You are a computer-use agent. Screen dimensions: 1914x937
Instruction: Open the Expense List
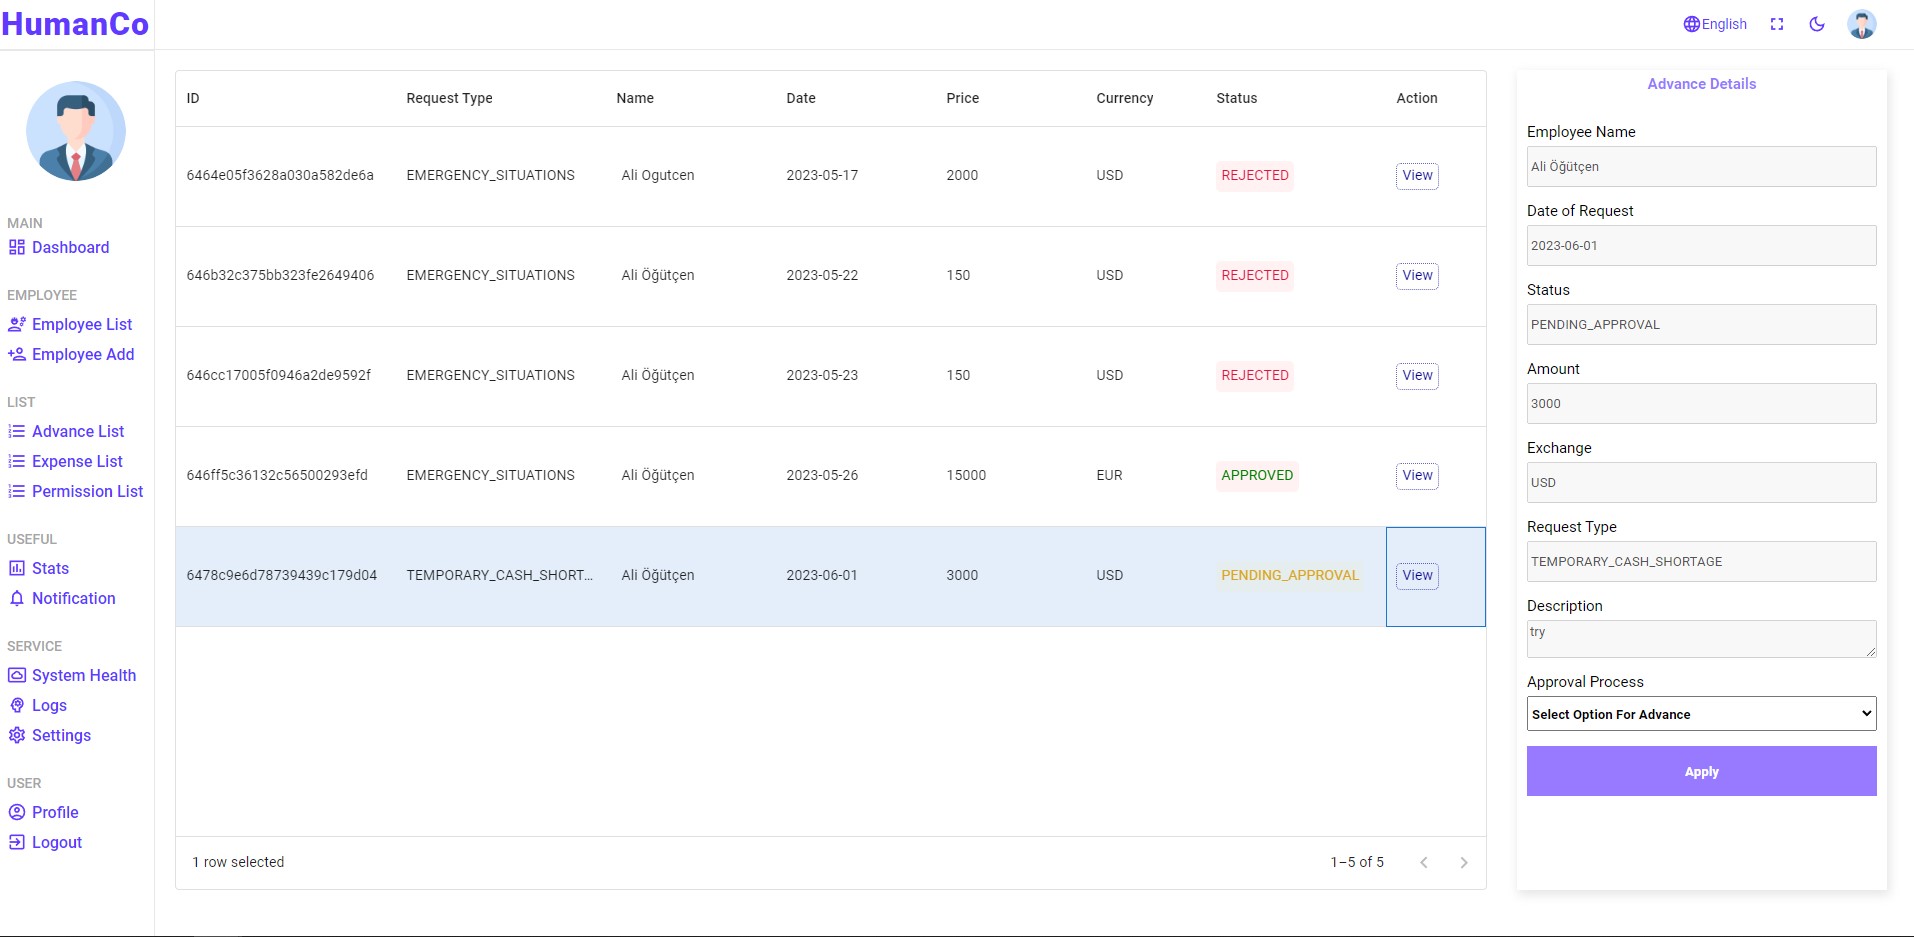pyautogui.click(x=77, y=461)
